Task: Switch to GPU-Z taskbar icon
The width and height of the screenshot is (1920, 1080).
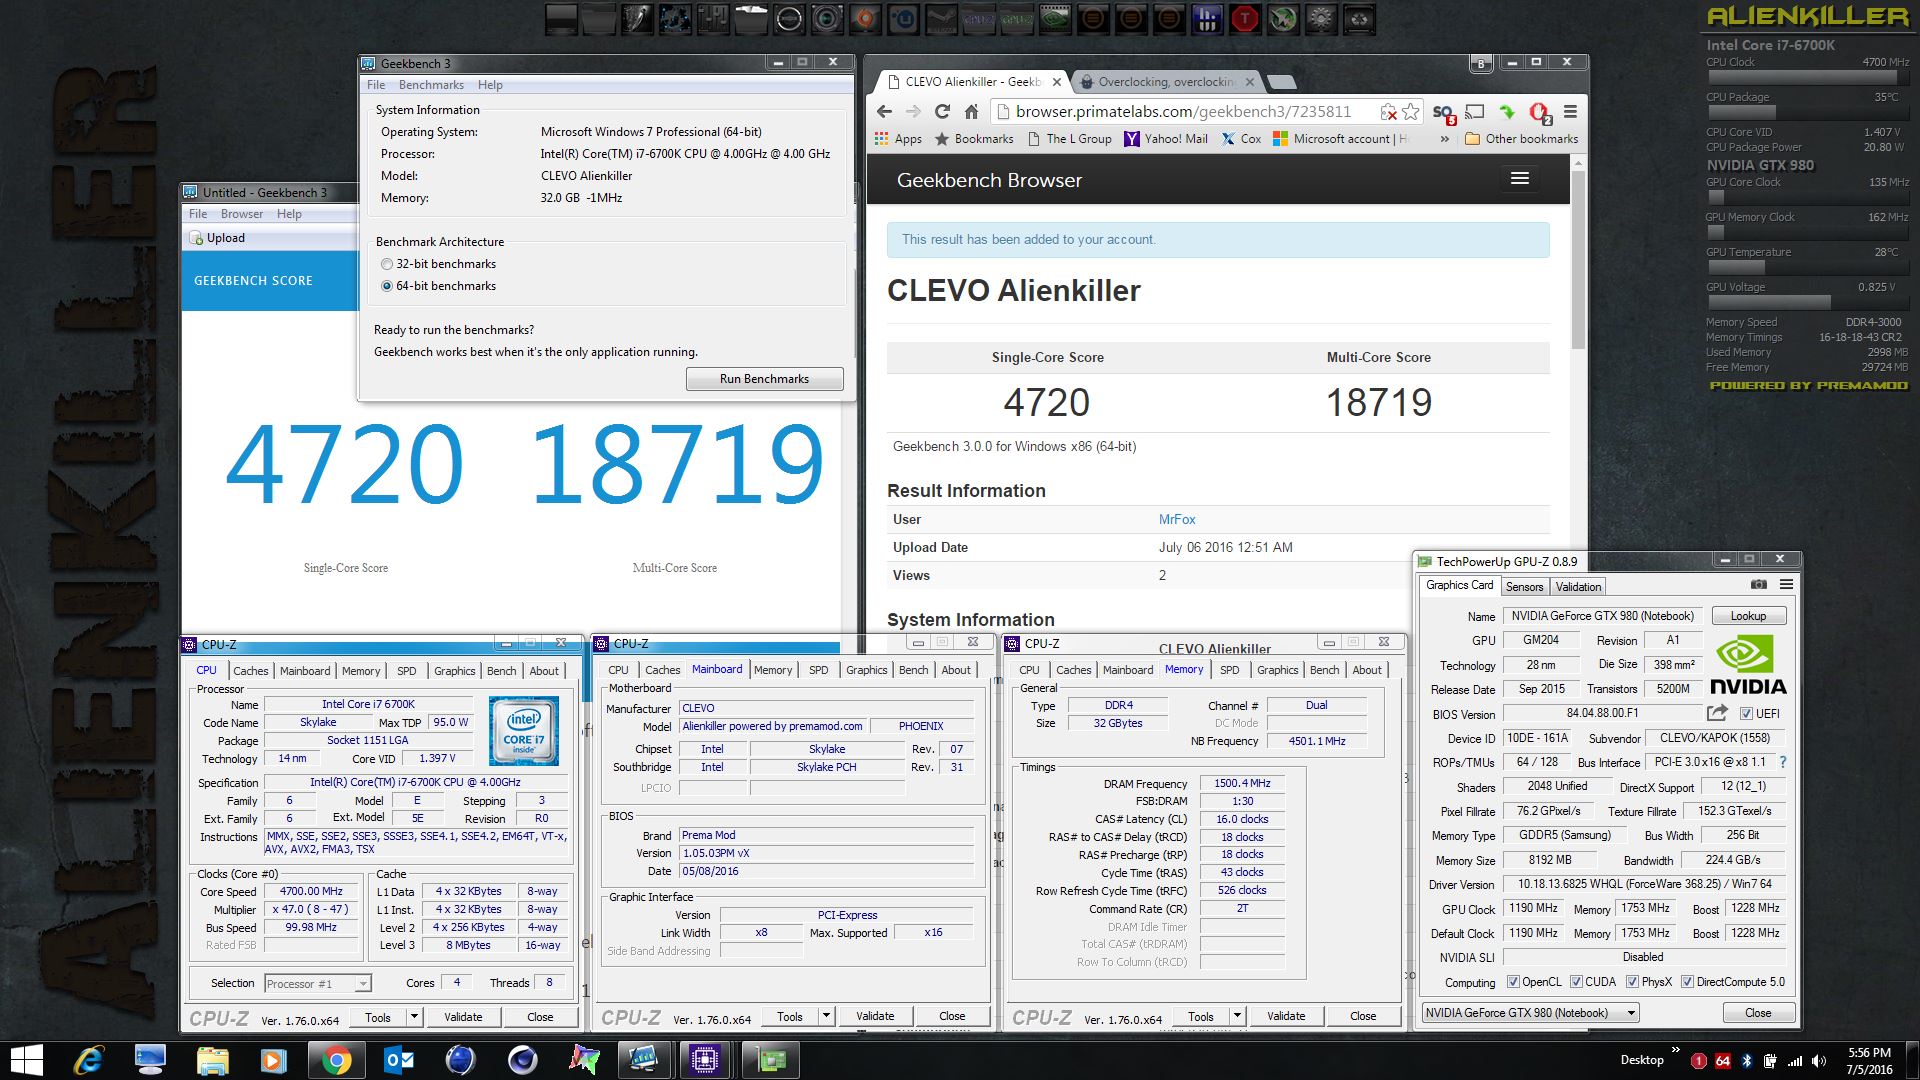Action: click(x=769, y=1060)
